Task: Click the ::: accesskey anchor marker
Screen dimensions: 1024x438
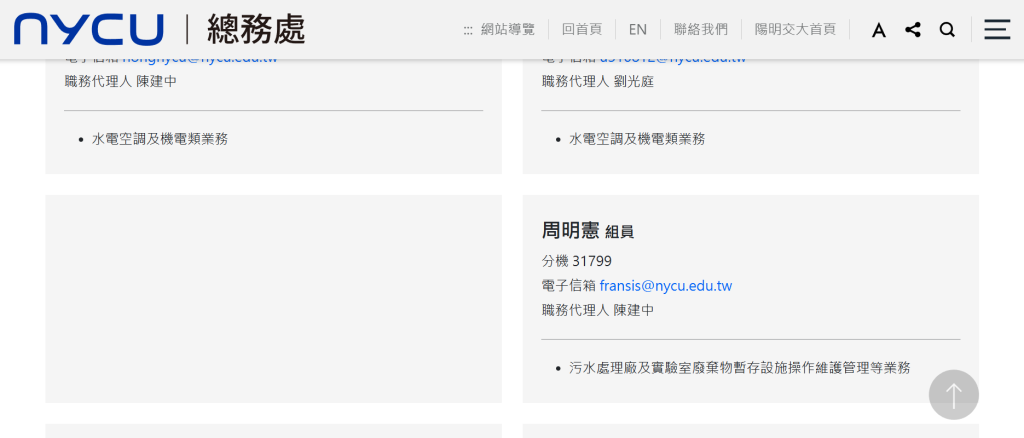Action: [x=468, y=30]
